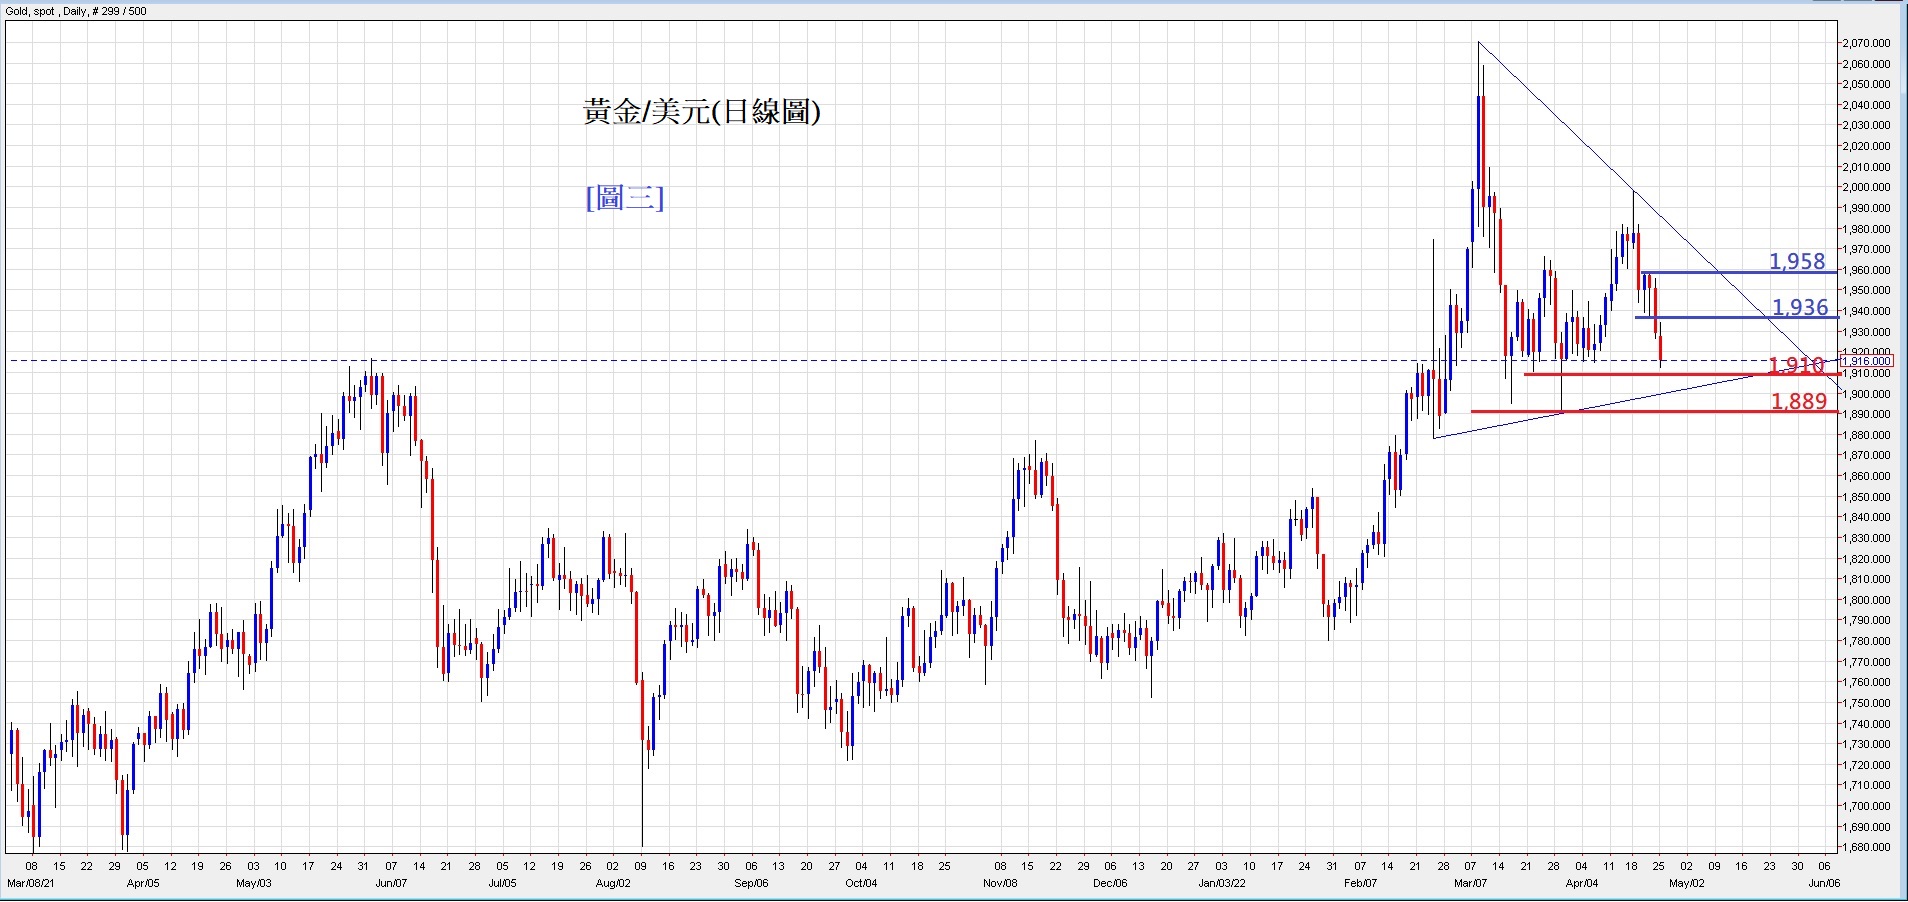Click the May/02 date axis label
The image size is (1908, 902).
[1686, 883]
